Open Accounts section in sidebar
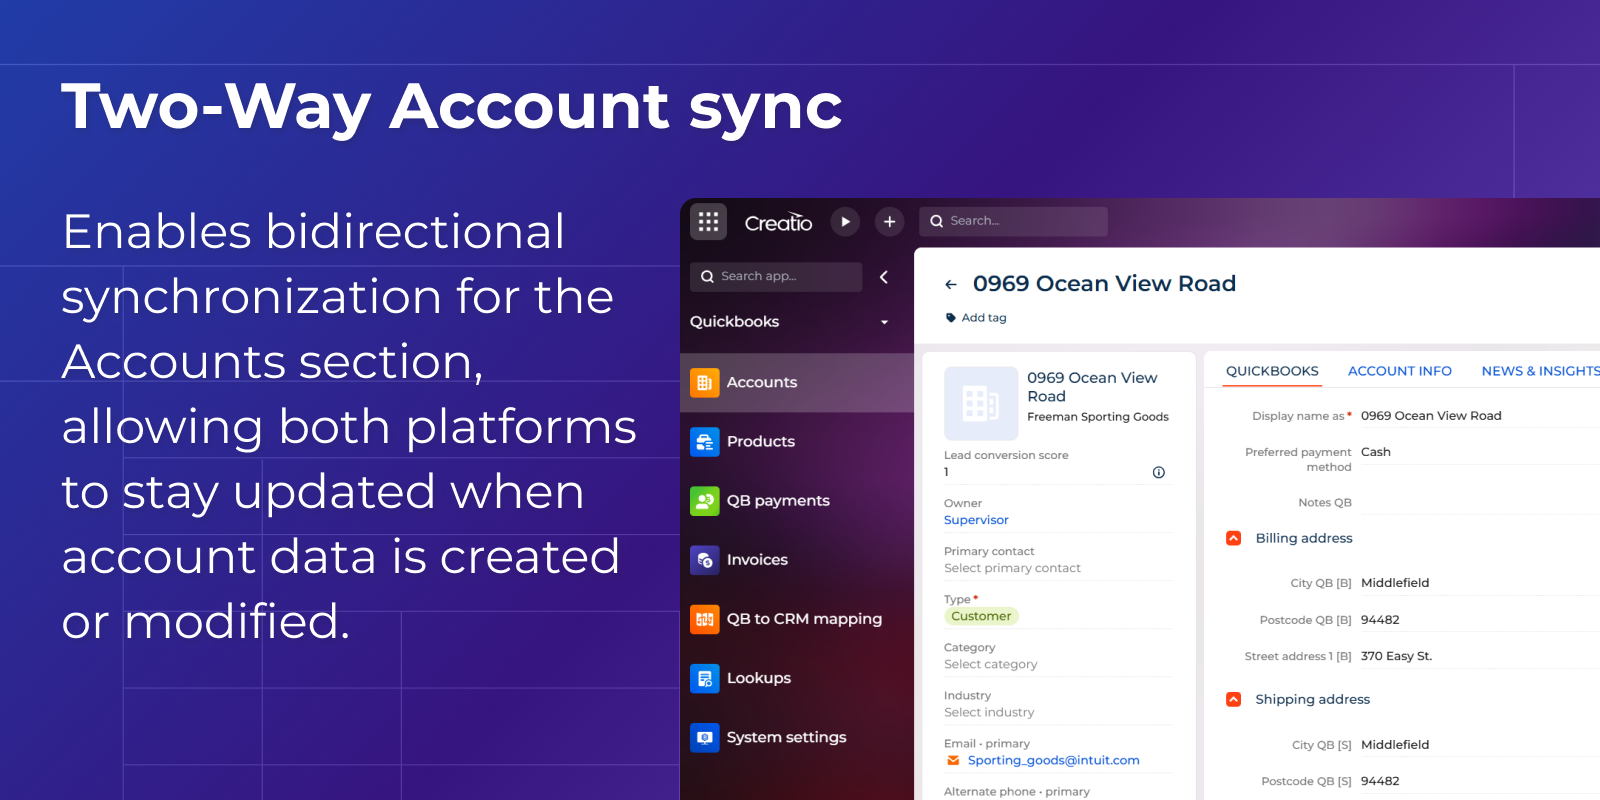This screenshot has height=800, width=1600. pos(761,382)
